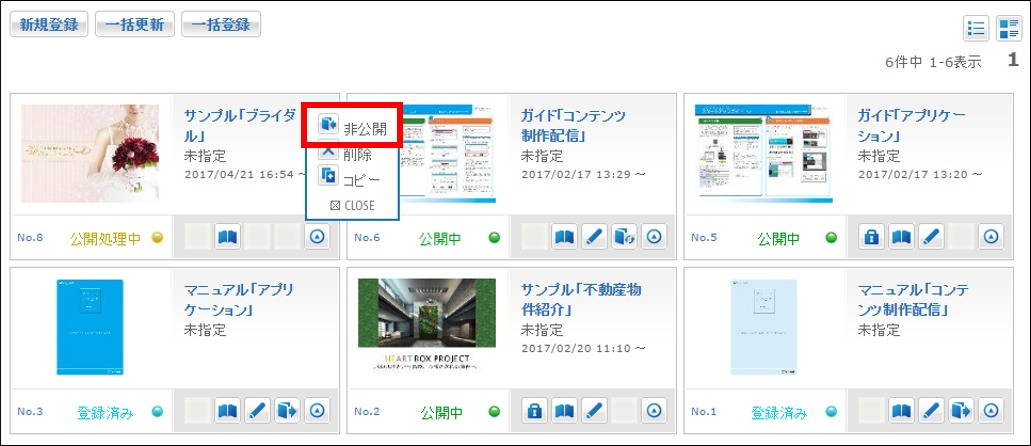This screenshot has height=446, width=1031.
Task: Close the popup menu via CLOSE
Action: [x=352, y=206]
